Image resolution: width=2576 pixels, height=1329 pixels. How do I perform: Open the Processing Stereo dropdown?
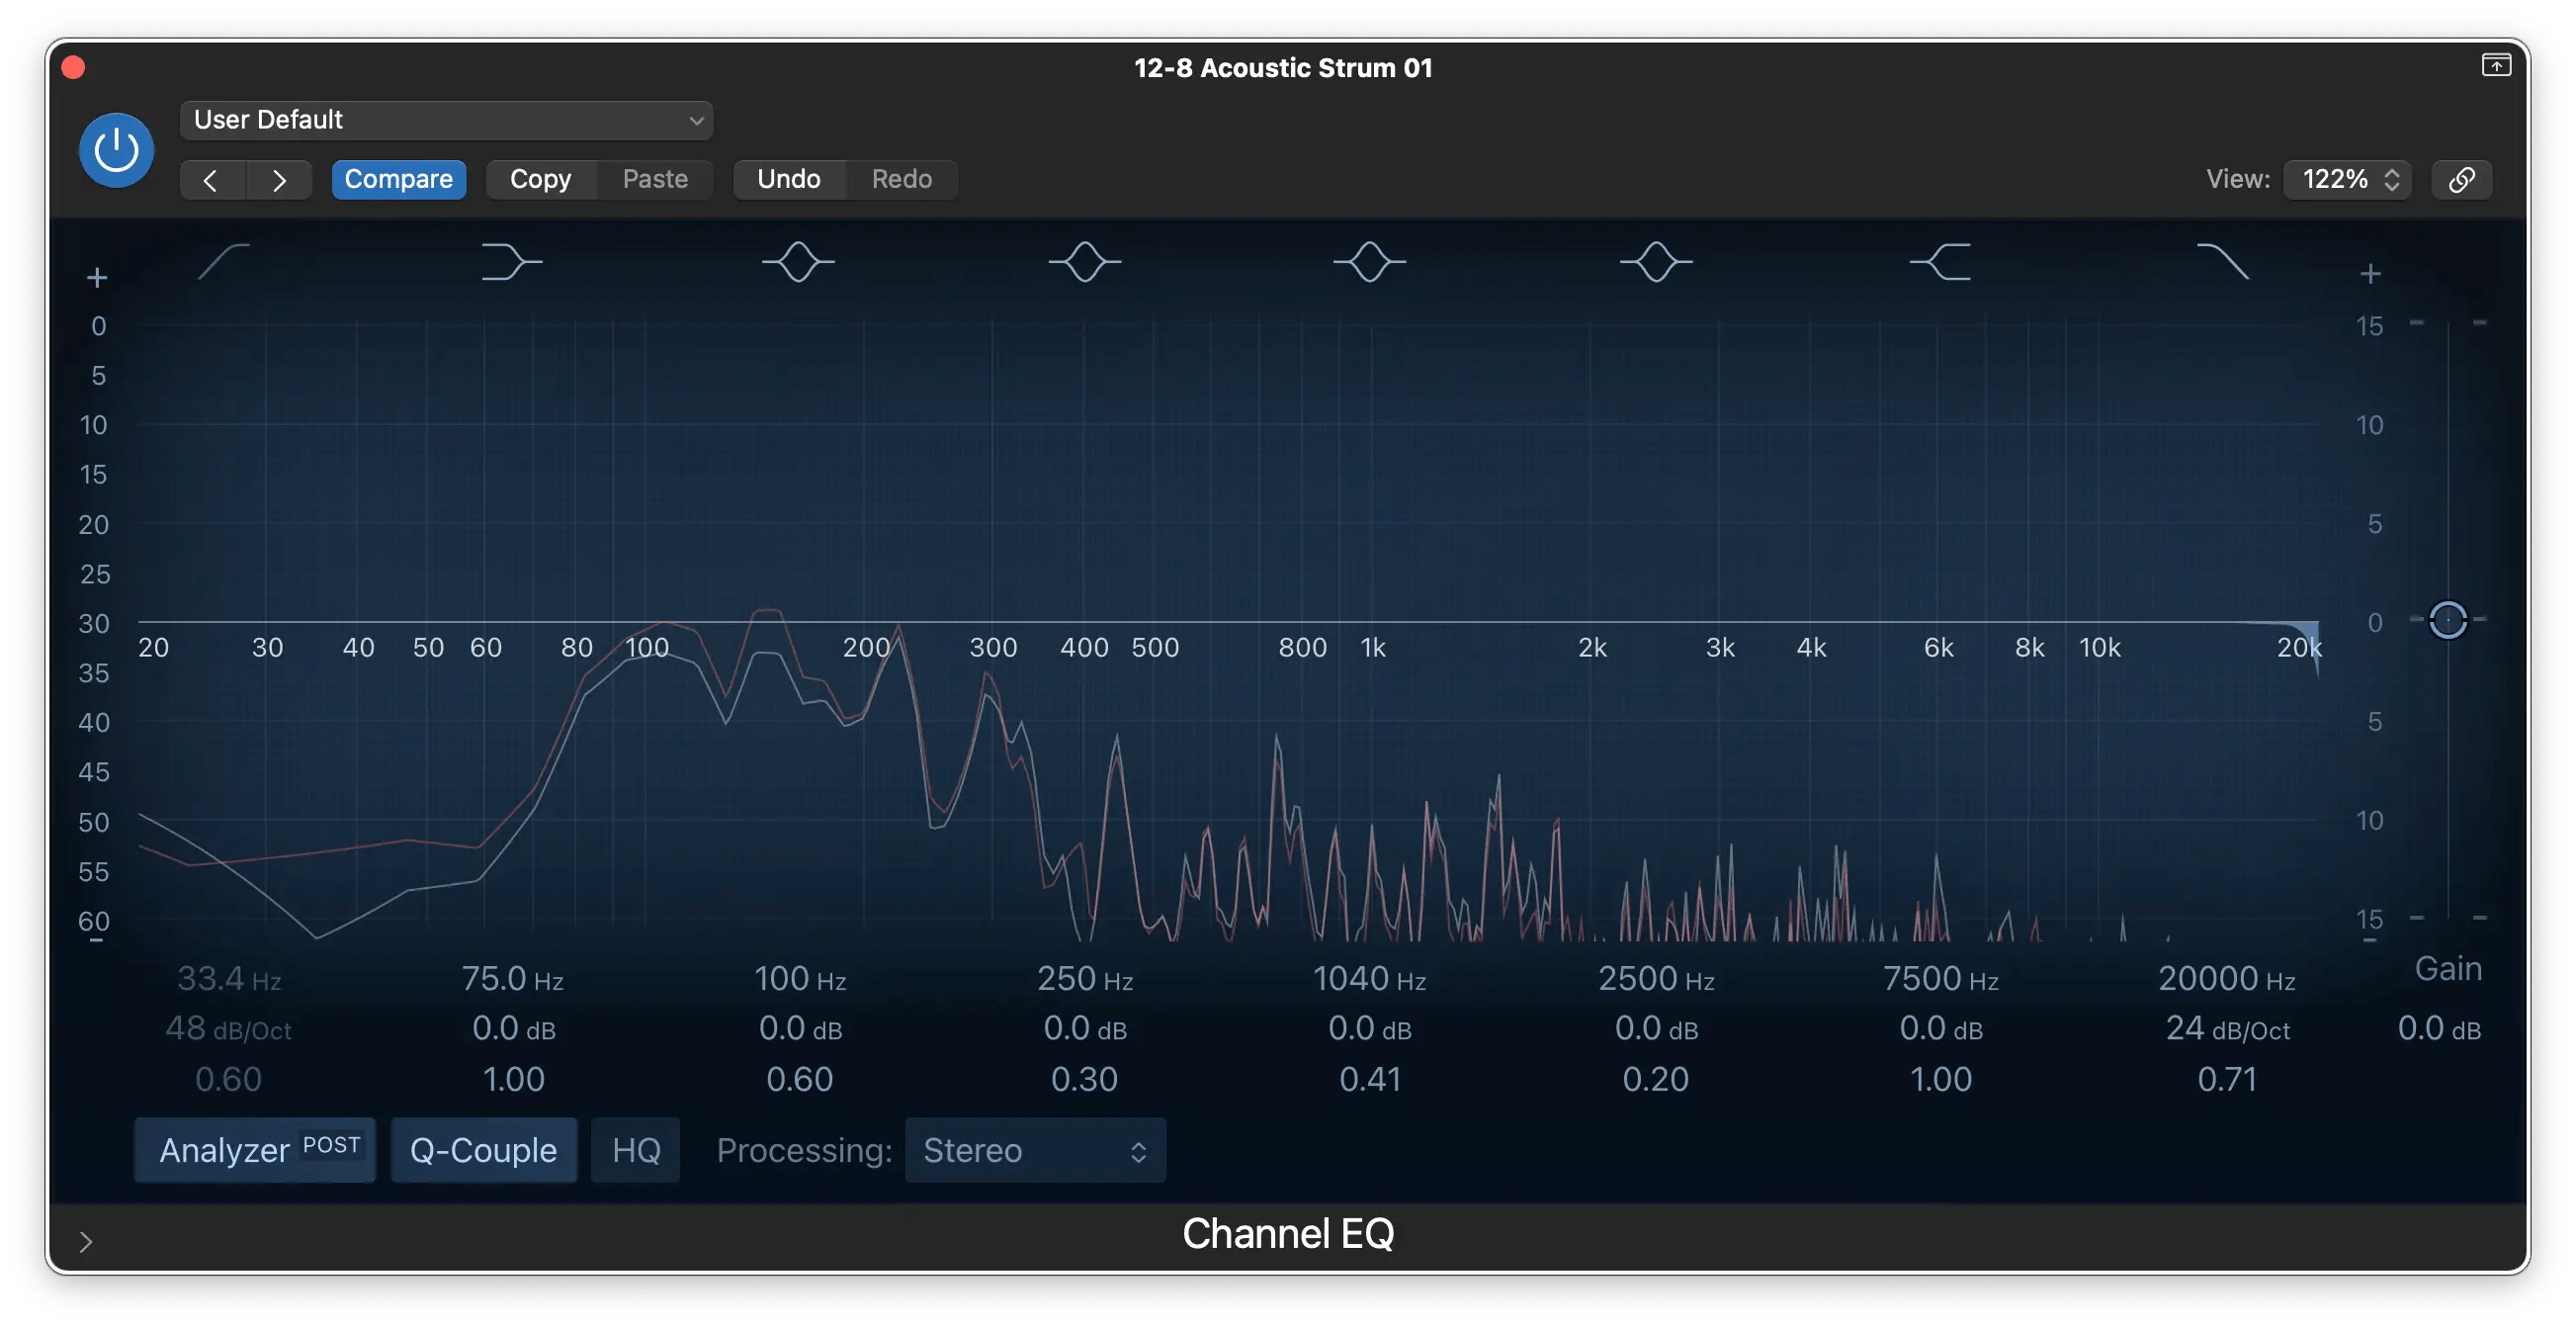(x=1034, y=1150)
